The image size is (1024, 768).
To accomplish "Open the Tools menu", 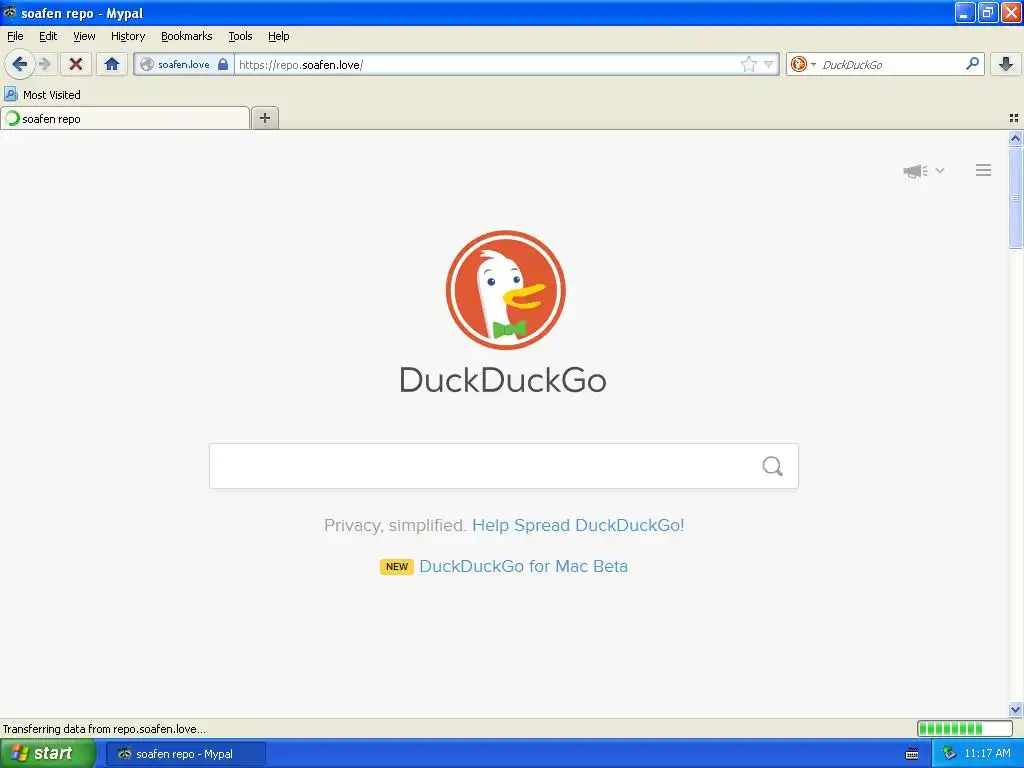I will (x=240, y=36).
